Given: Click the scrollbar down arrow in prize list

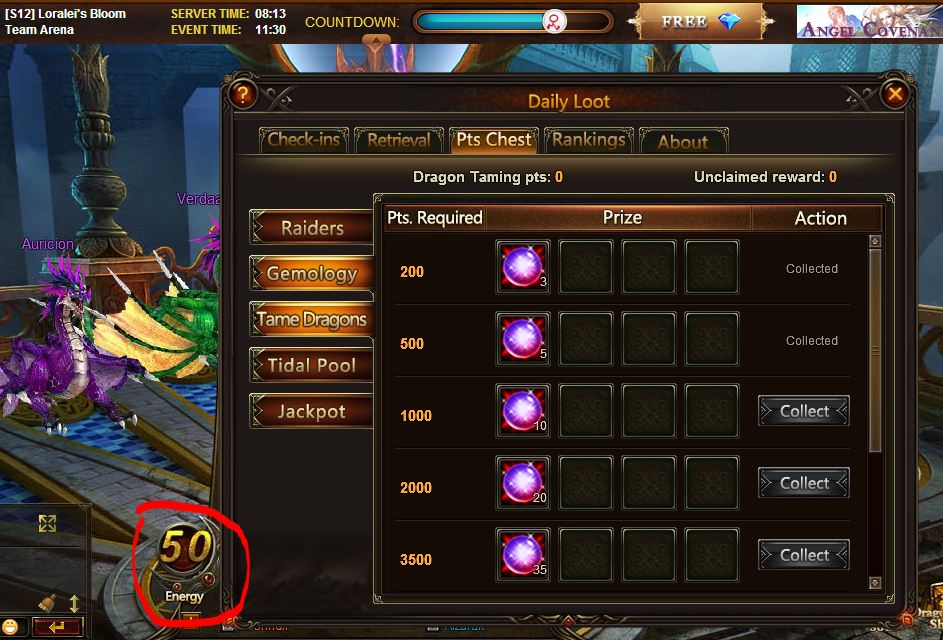Looking at the screenshot, I should [x=875, y=582].
